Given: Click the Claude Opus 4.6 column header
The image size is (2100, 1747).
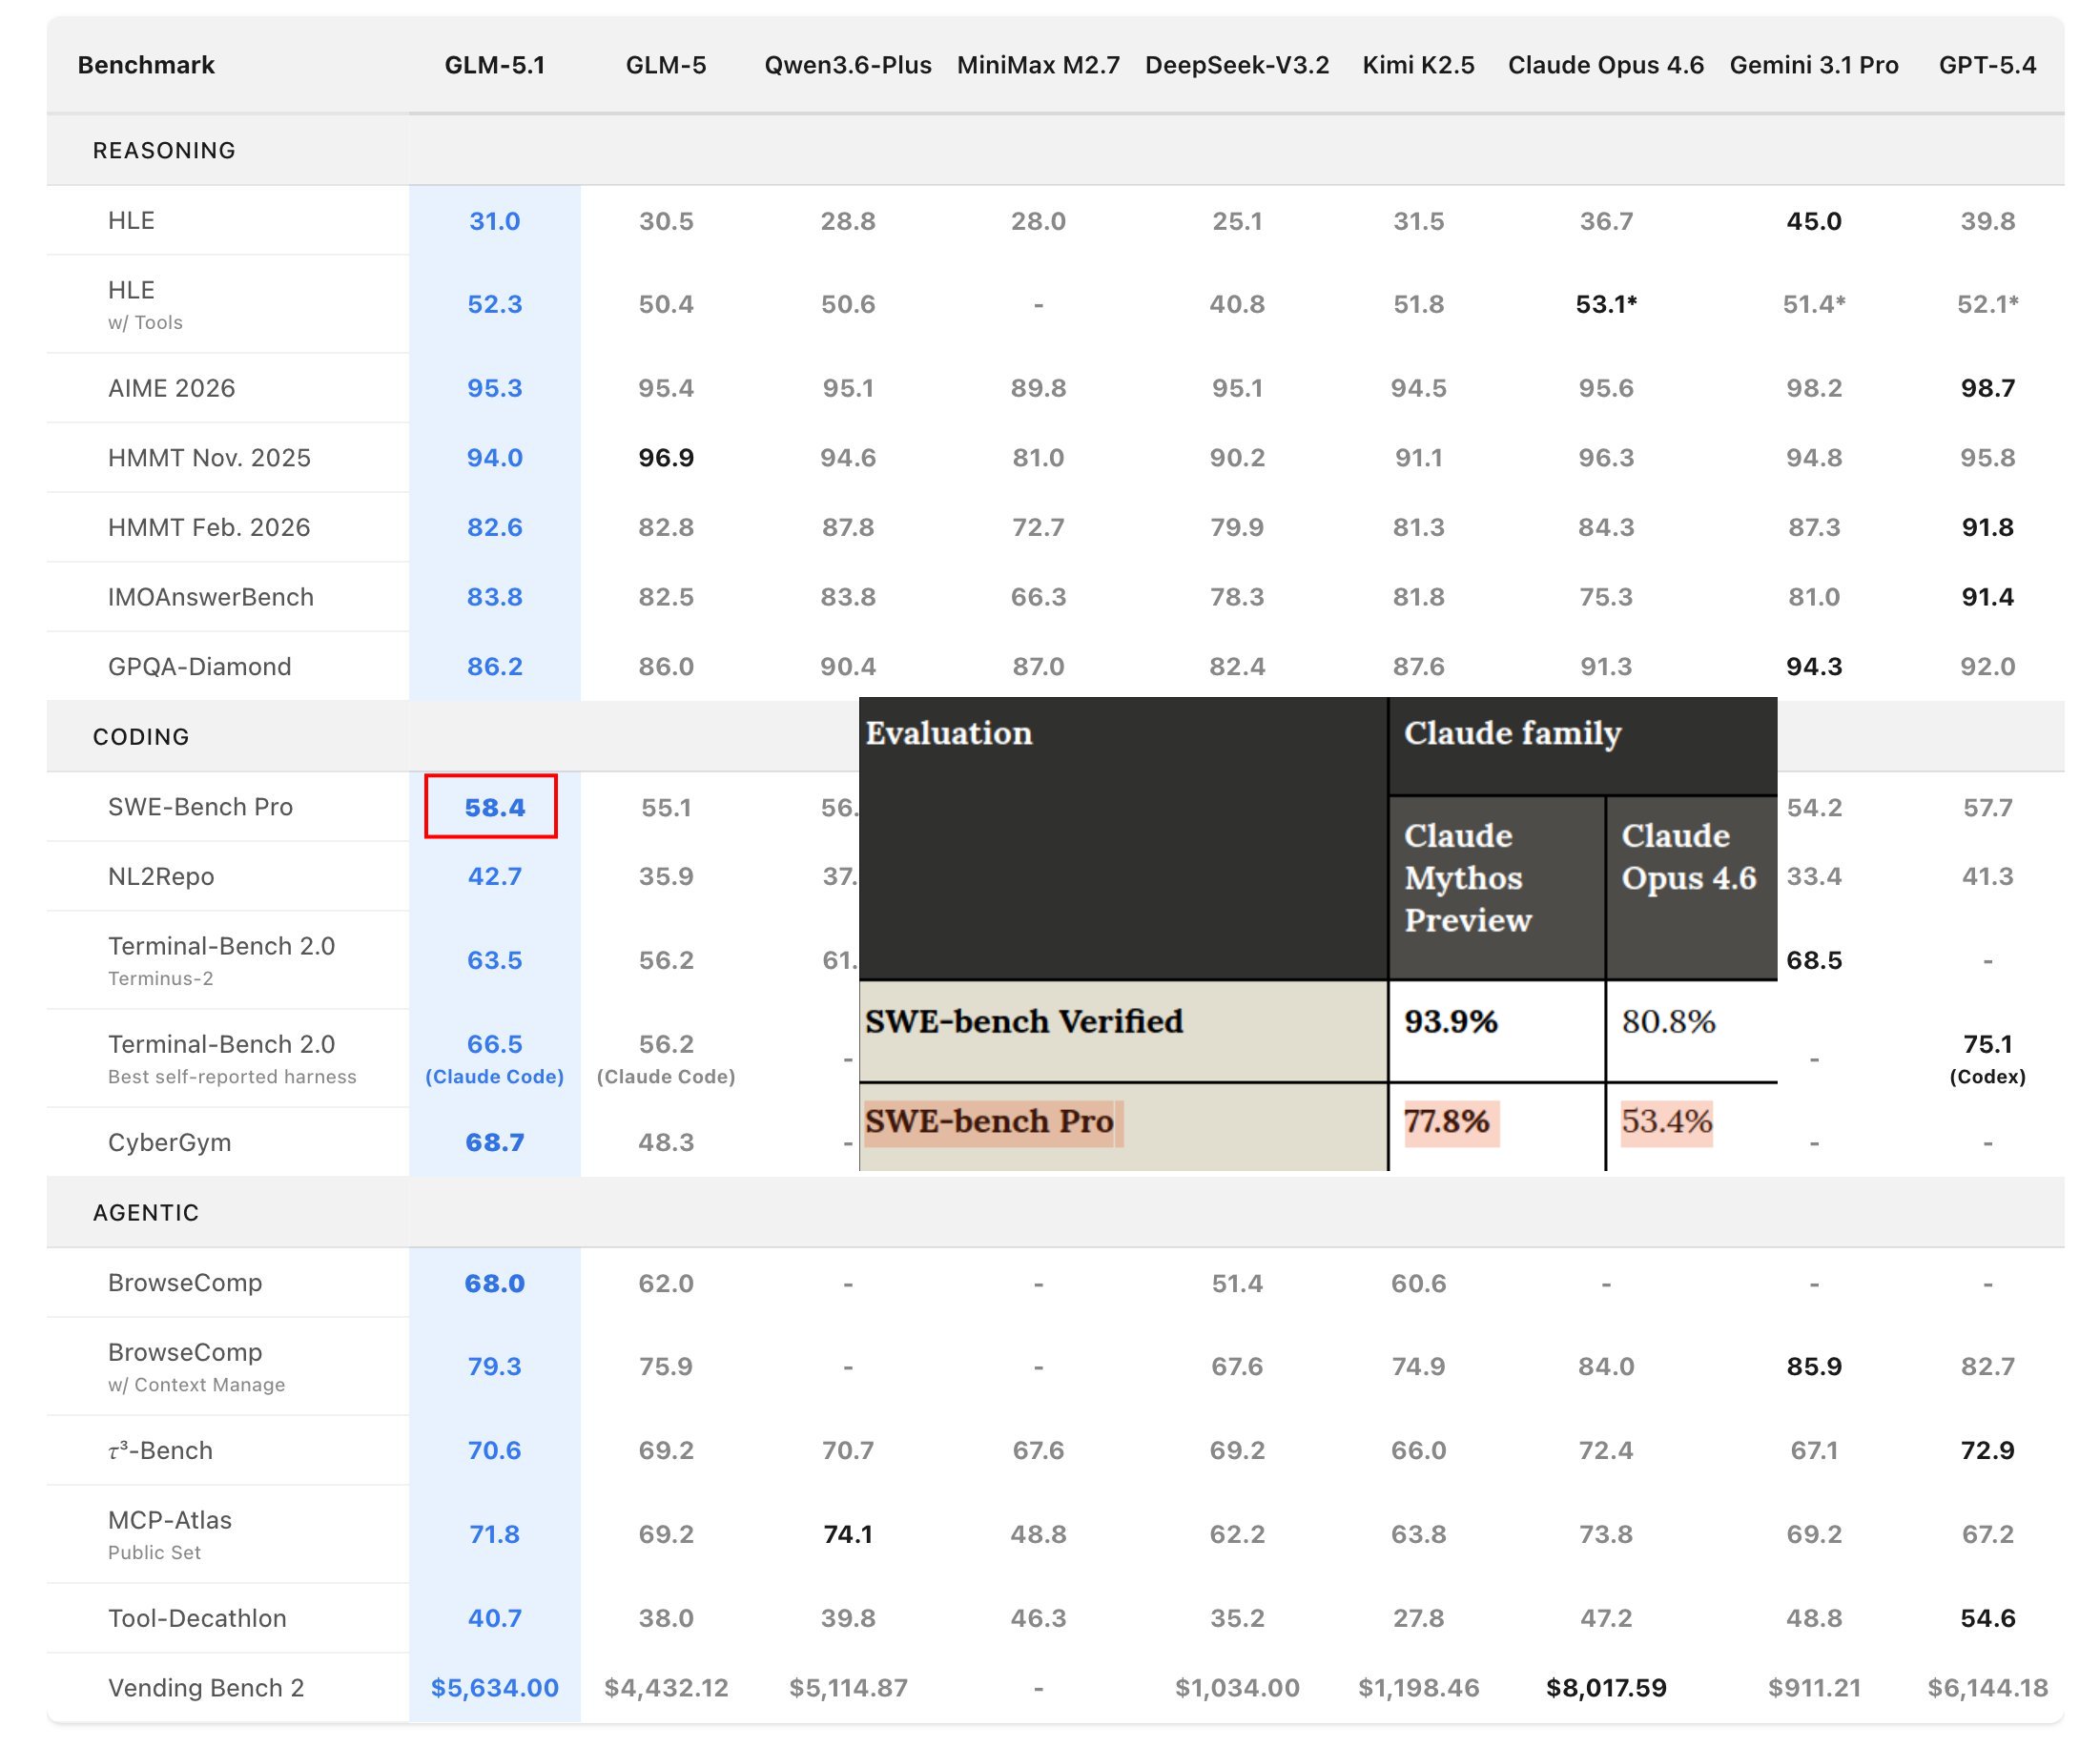Looking at the screenshot, I should click(x=1605, y=65).
